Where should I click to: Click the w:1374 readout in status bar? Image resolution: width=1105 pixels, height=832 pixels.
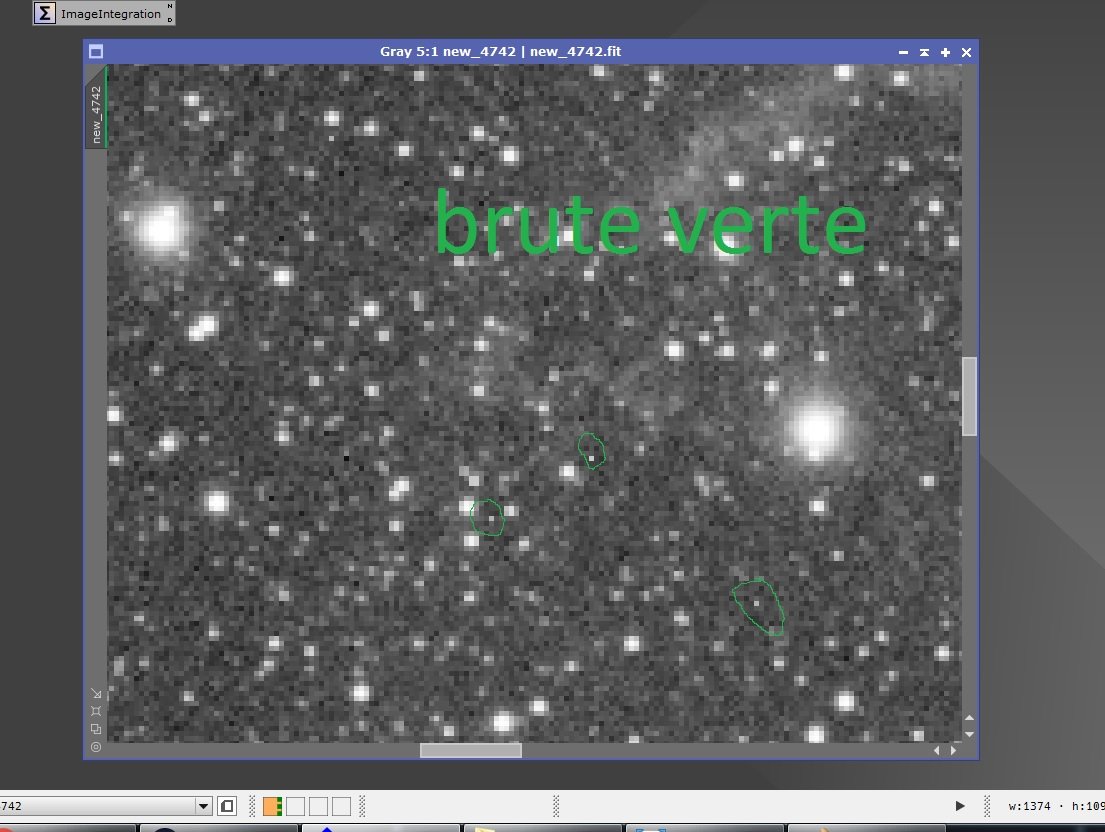pyautogui.click(x=1029, y=806)
